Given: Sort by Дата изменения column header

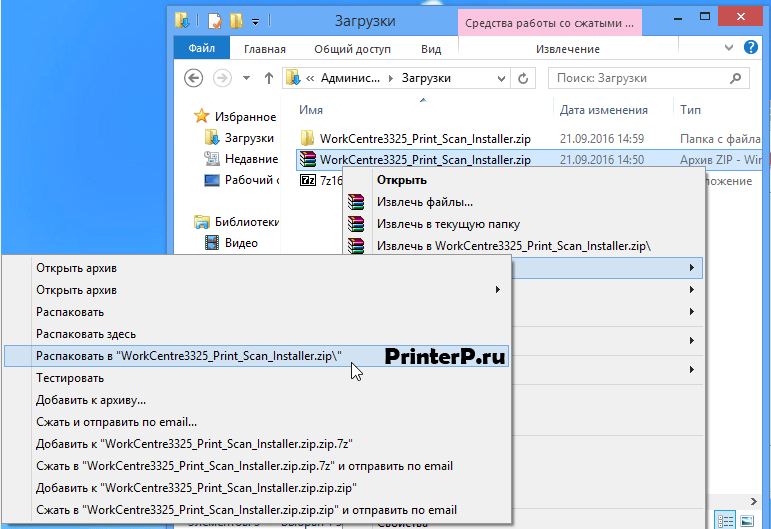Looking at the screenshot, I should 603,110.
